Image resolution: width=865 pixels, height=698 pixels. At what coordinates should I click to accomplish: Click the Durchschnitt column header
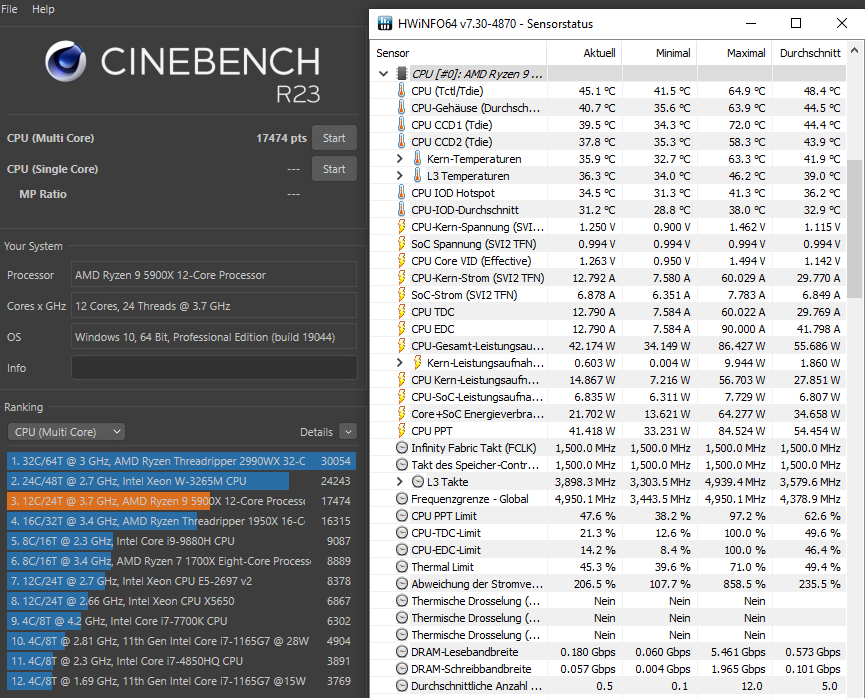(809, 53)
